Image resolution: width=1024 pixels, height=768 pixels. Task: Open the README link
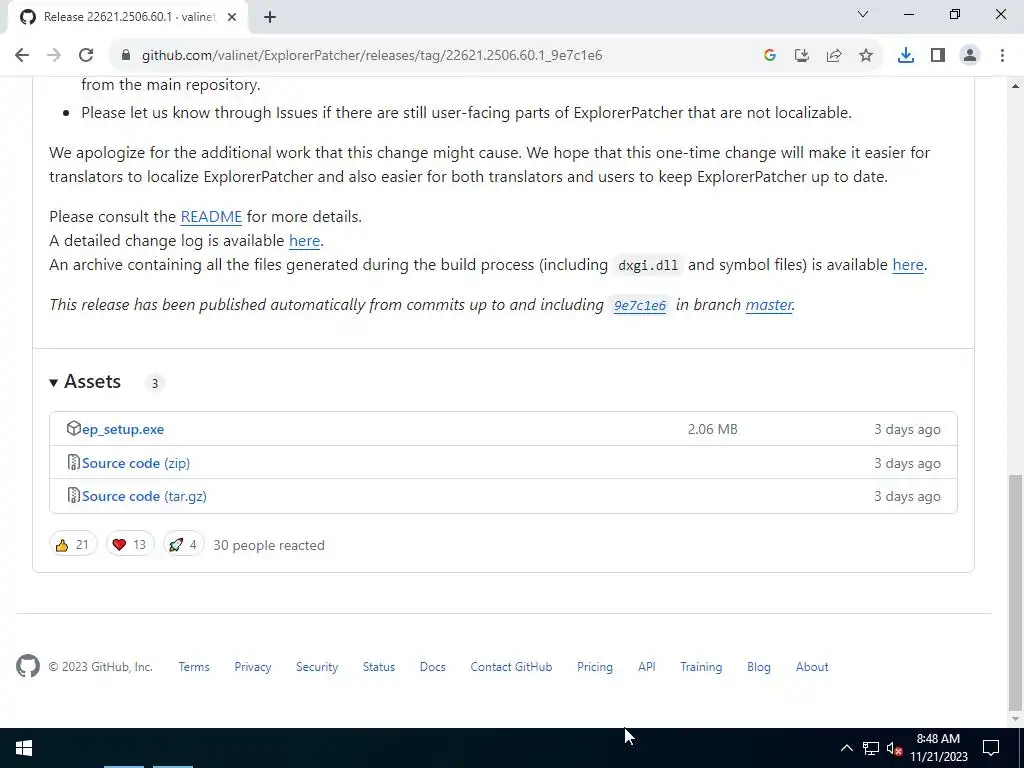[211, 217]
